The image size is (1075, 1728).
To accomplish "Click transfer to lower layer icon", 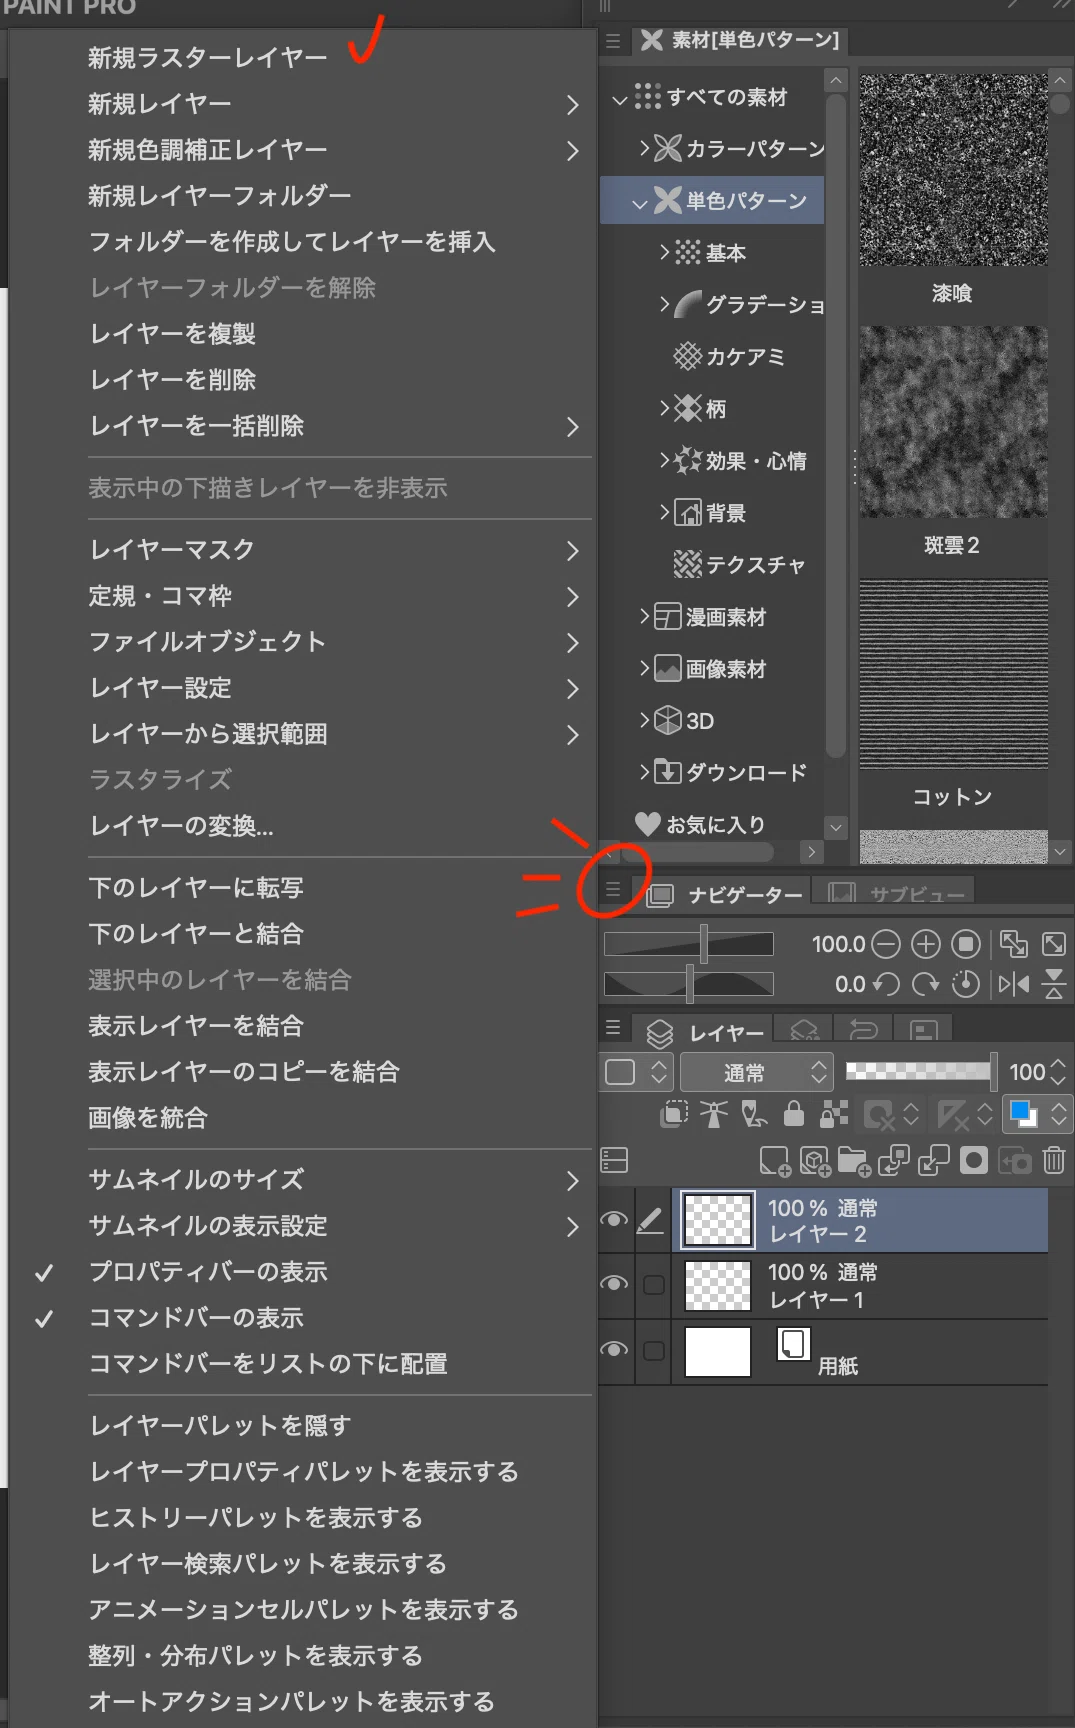I will tap(894, 1161).
